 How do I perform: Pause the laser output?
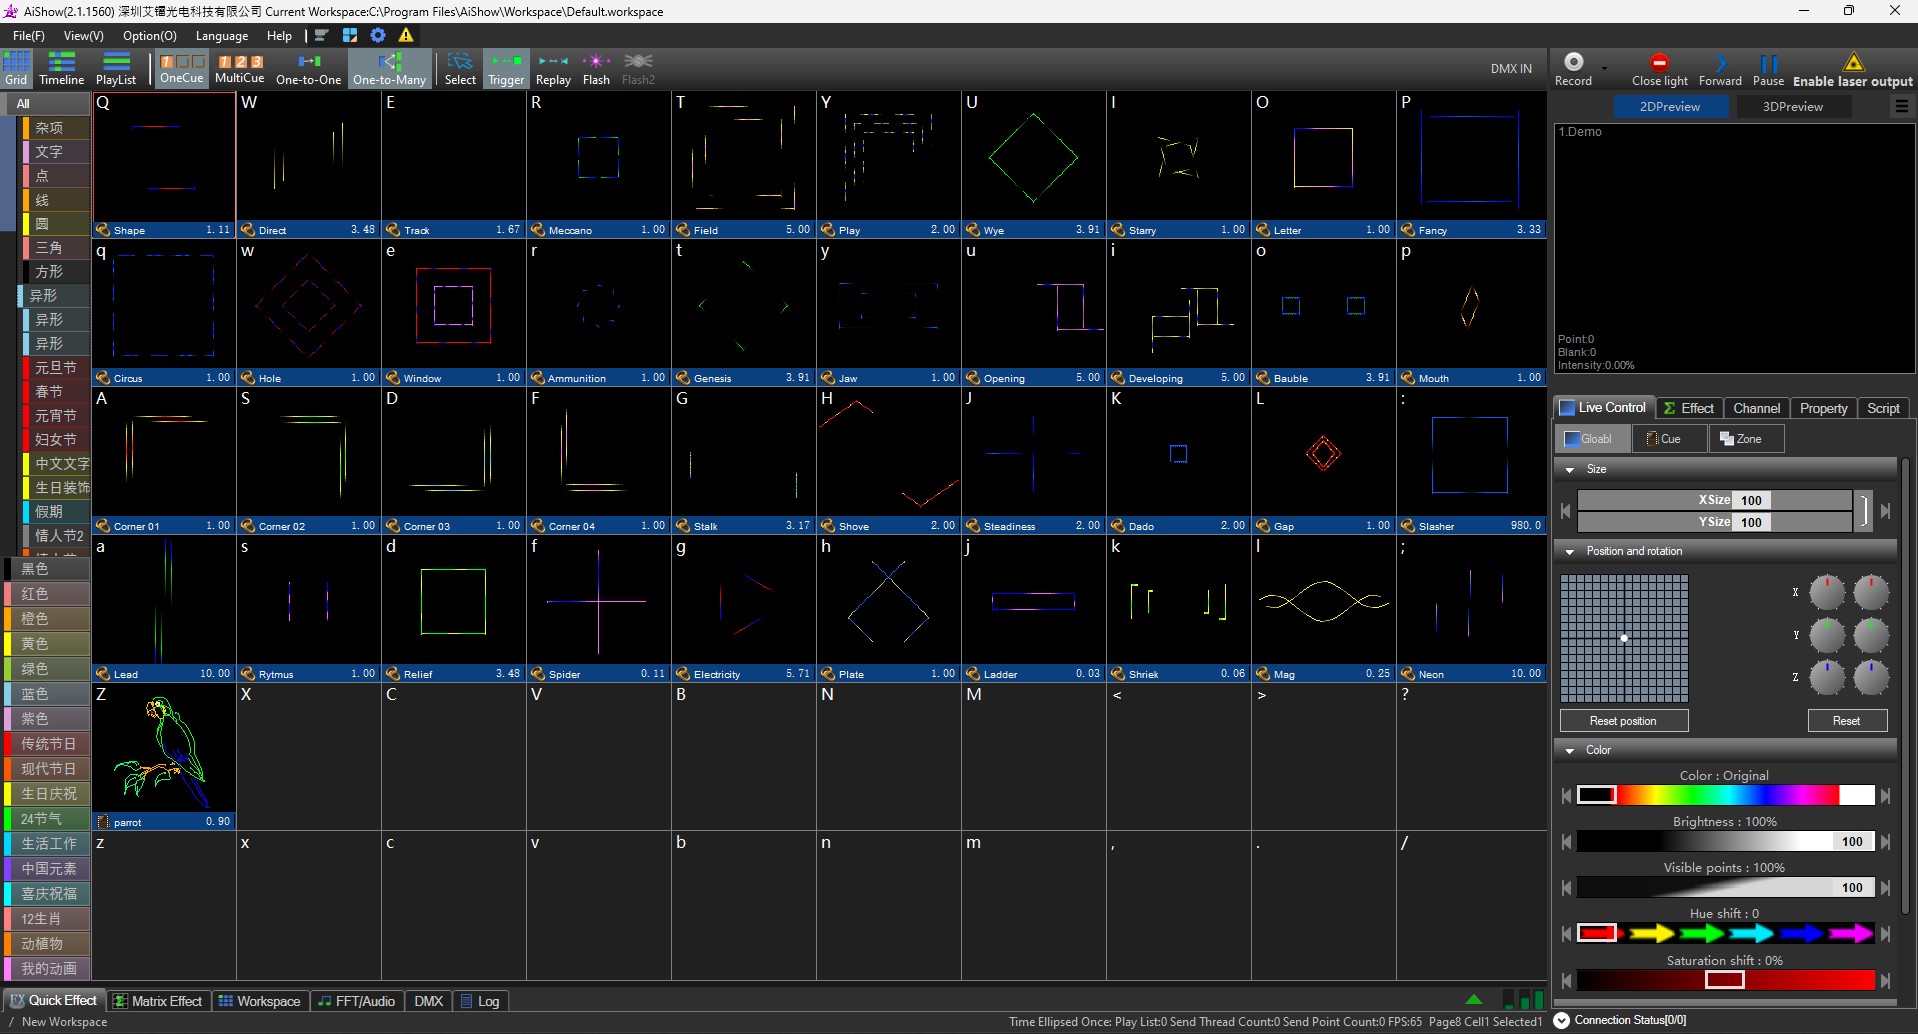[1768, 69]
